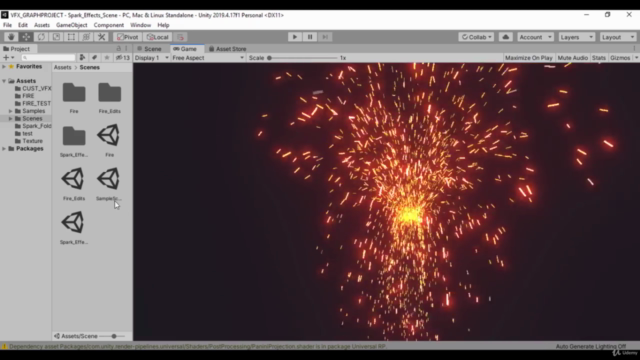Expand the Samples folder arrow

tap(11, 111)
